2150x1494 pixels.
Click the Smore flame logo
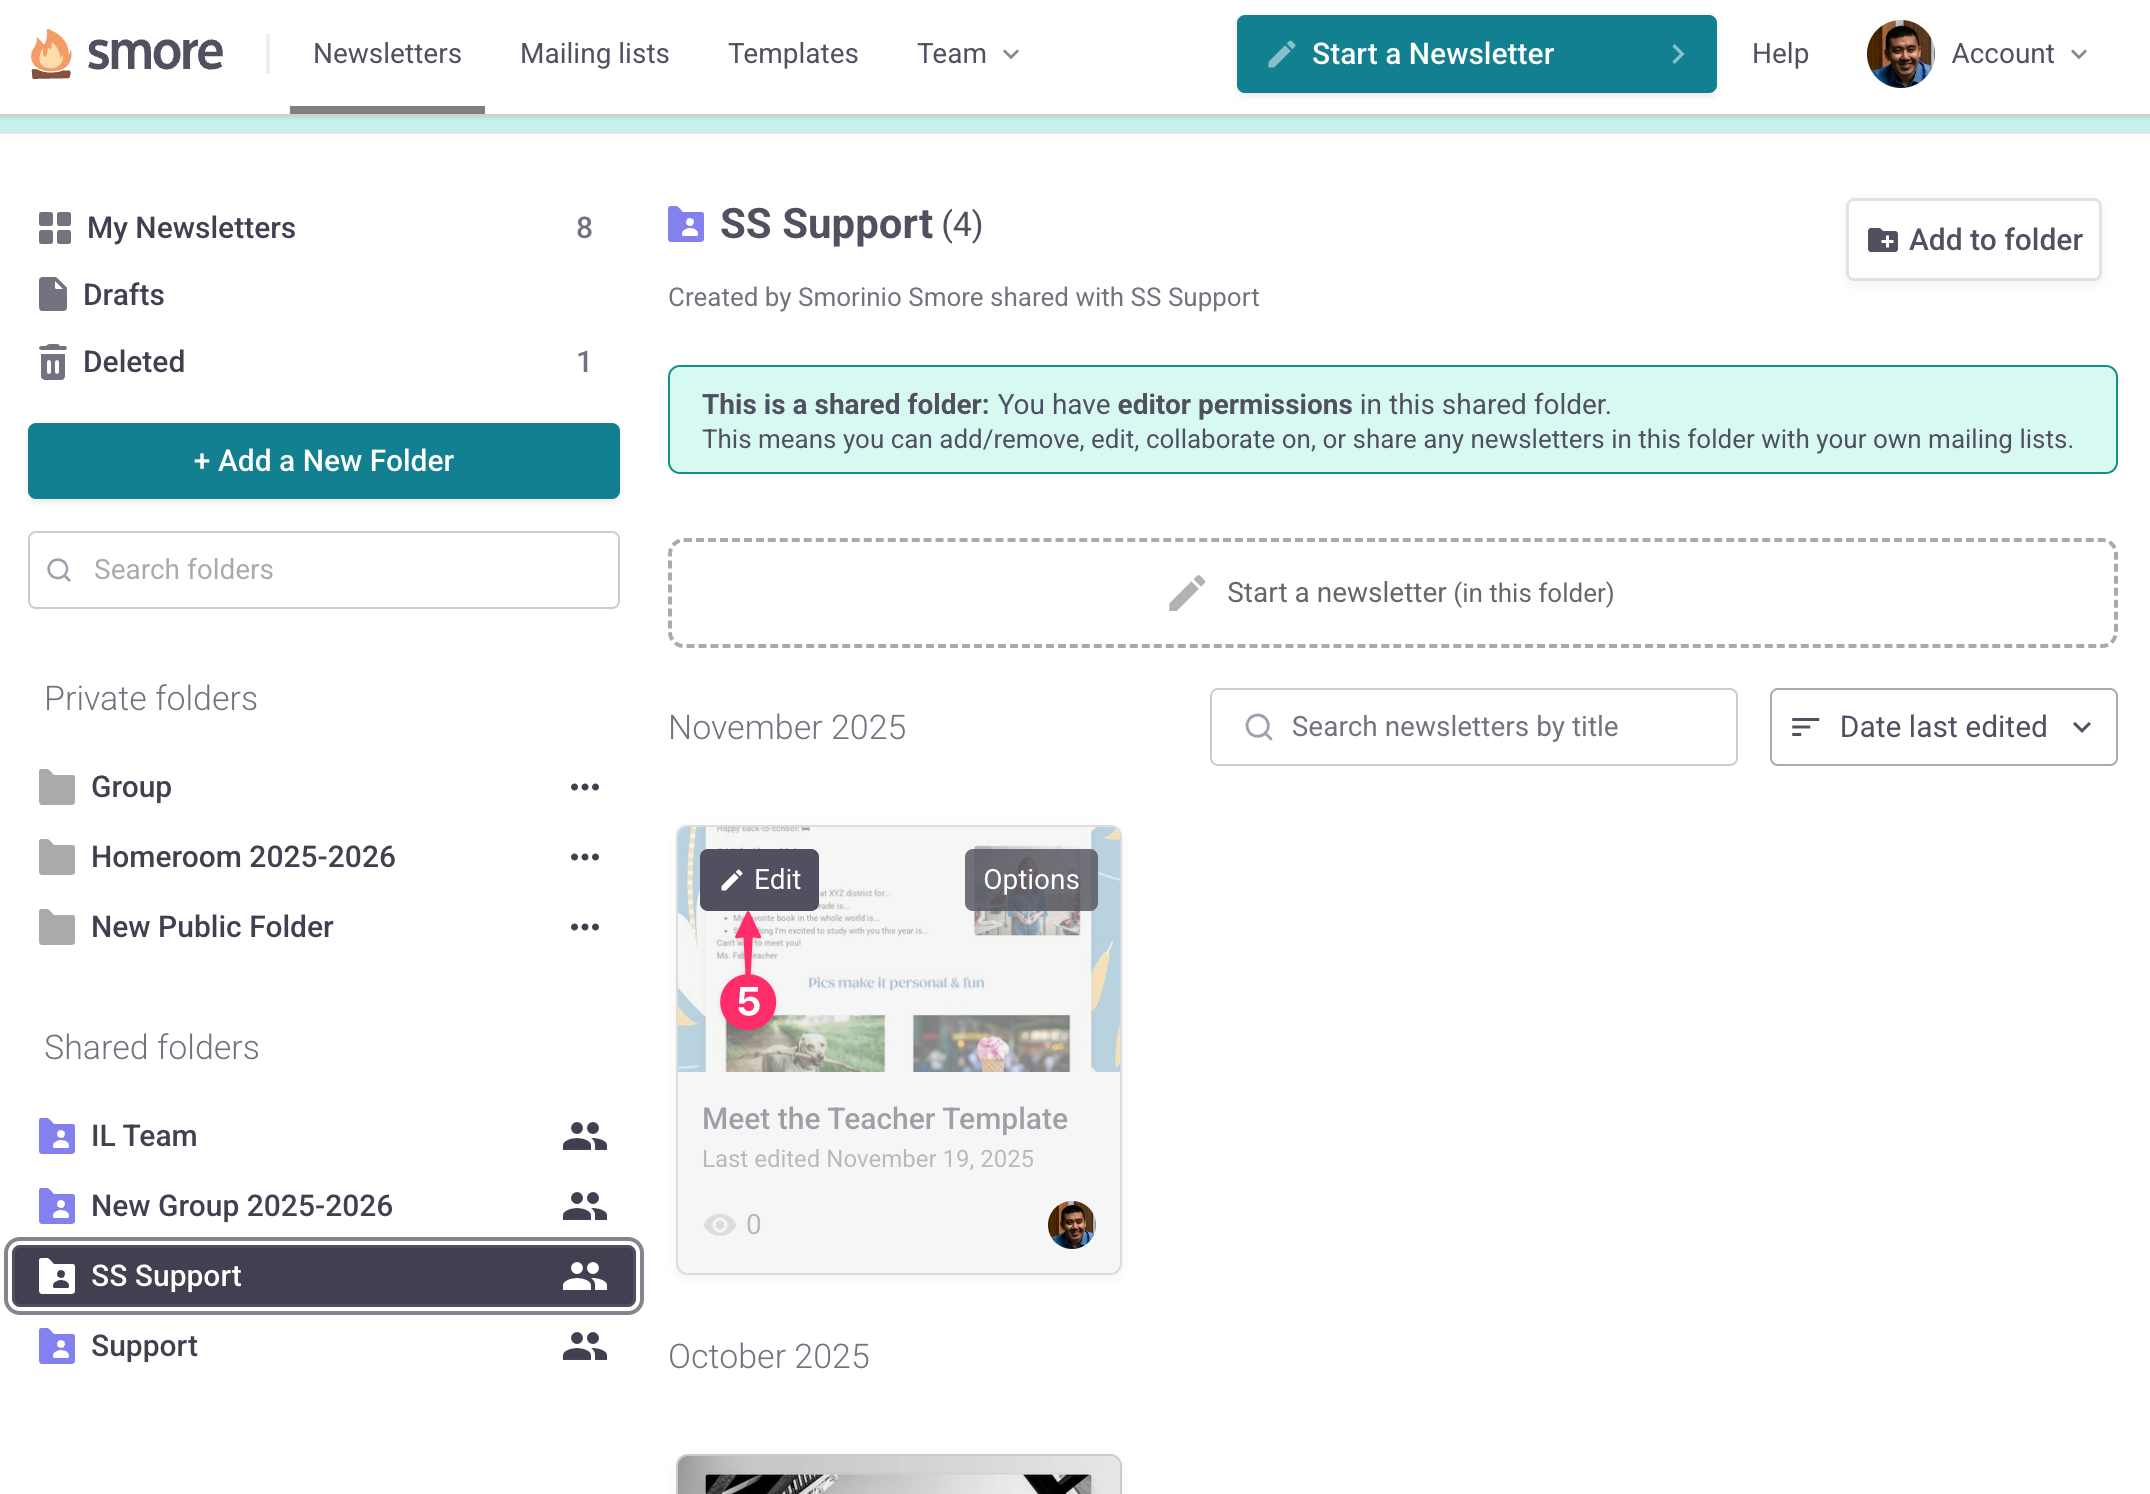pyautogui.click(x=52, y=53)
